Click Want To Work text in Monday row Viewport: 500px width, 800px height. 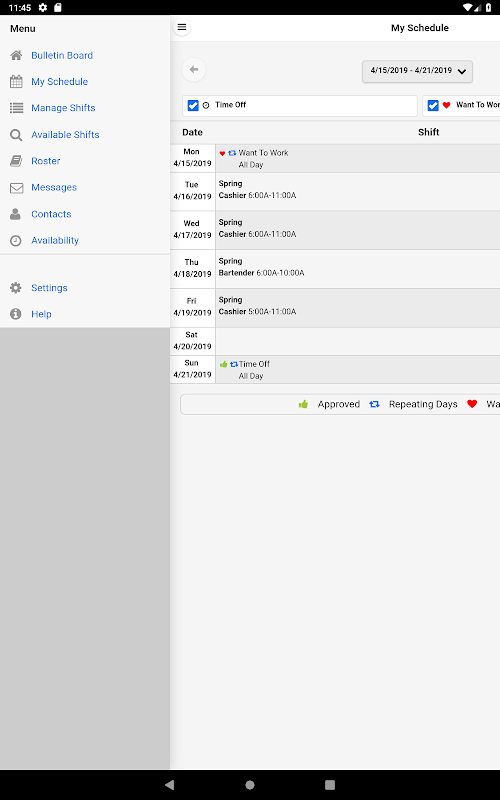coord(263,153)
